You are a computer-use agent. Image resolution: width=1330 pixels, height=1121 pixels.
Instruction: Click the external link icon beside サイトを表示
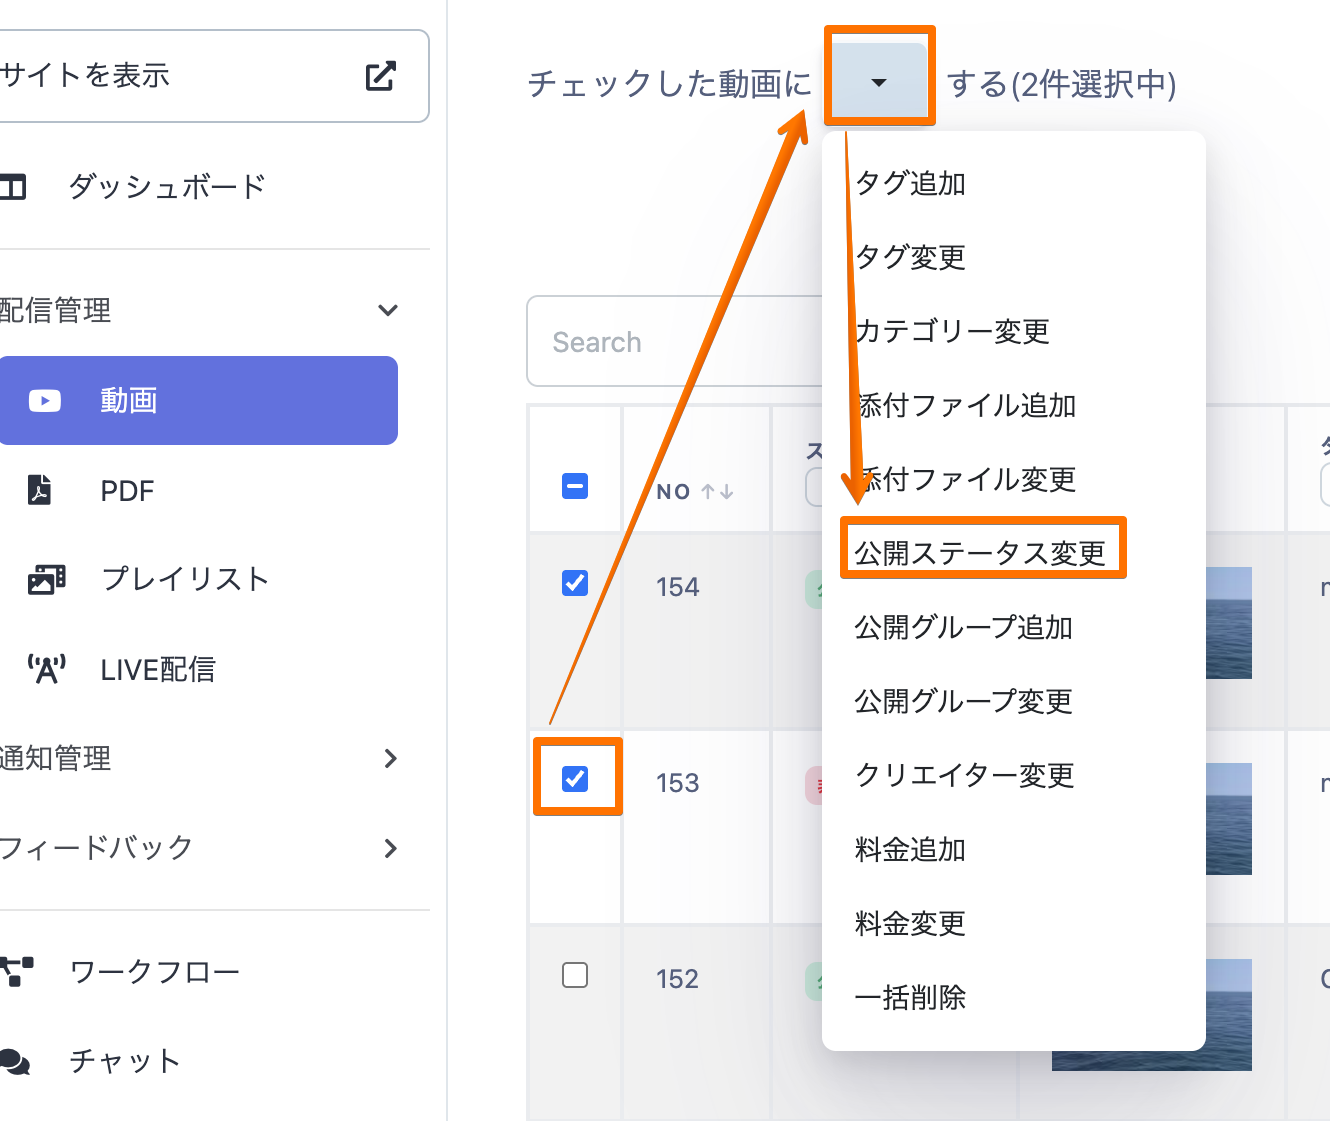[380, 76]
